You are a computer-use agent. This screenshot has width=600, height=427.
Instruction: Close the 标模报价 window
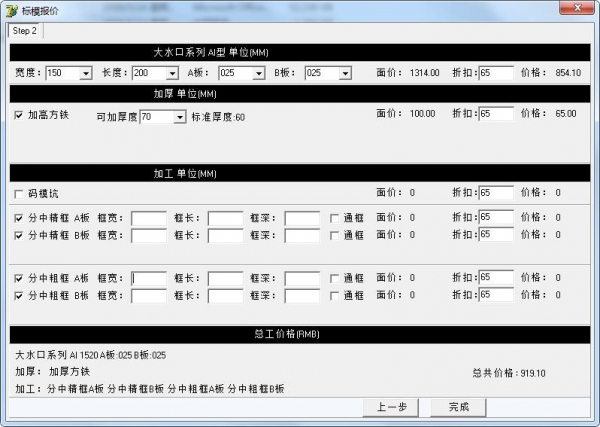(x=577, y=8)
